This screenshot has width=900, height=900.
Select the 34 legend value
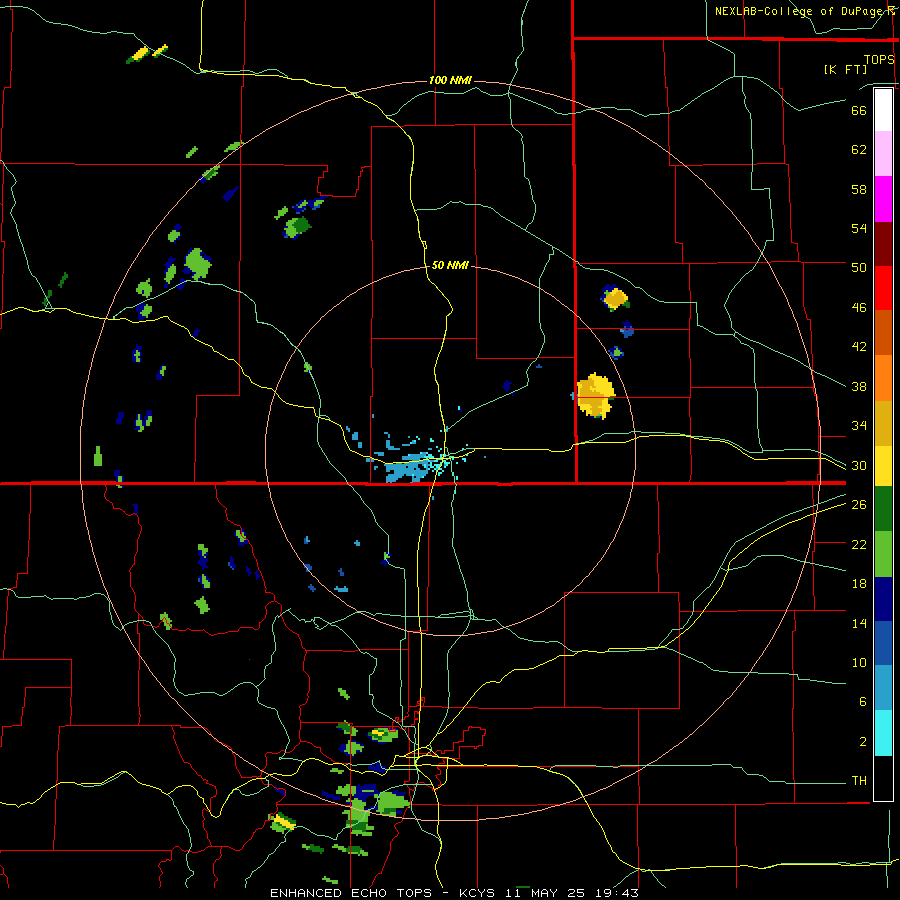click(x=859, y=425)
